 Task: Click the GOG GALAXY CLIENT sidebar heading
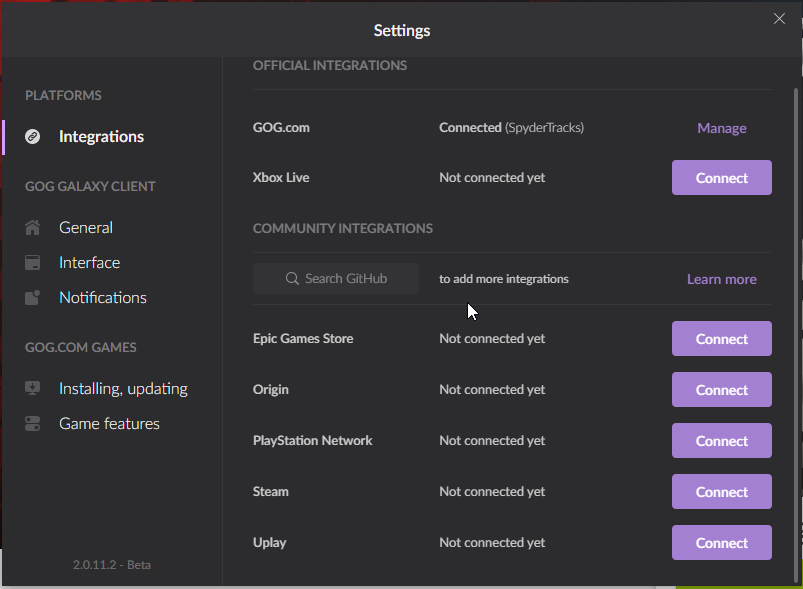90,186
